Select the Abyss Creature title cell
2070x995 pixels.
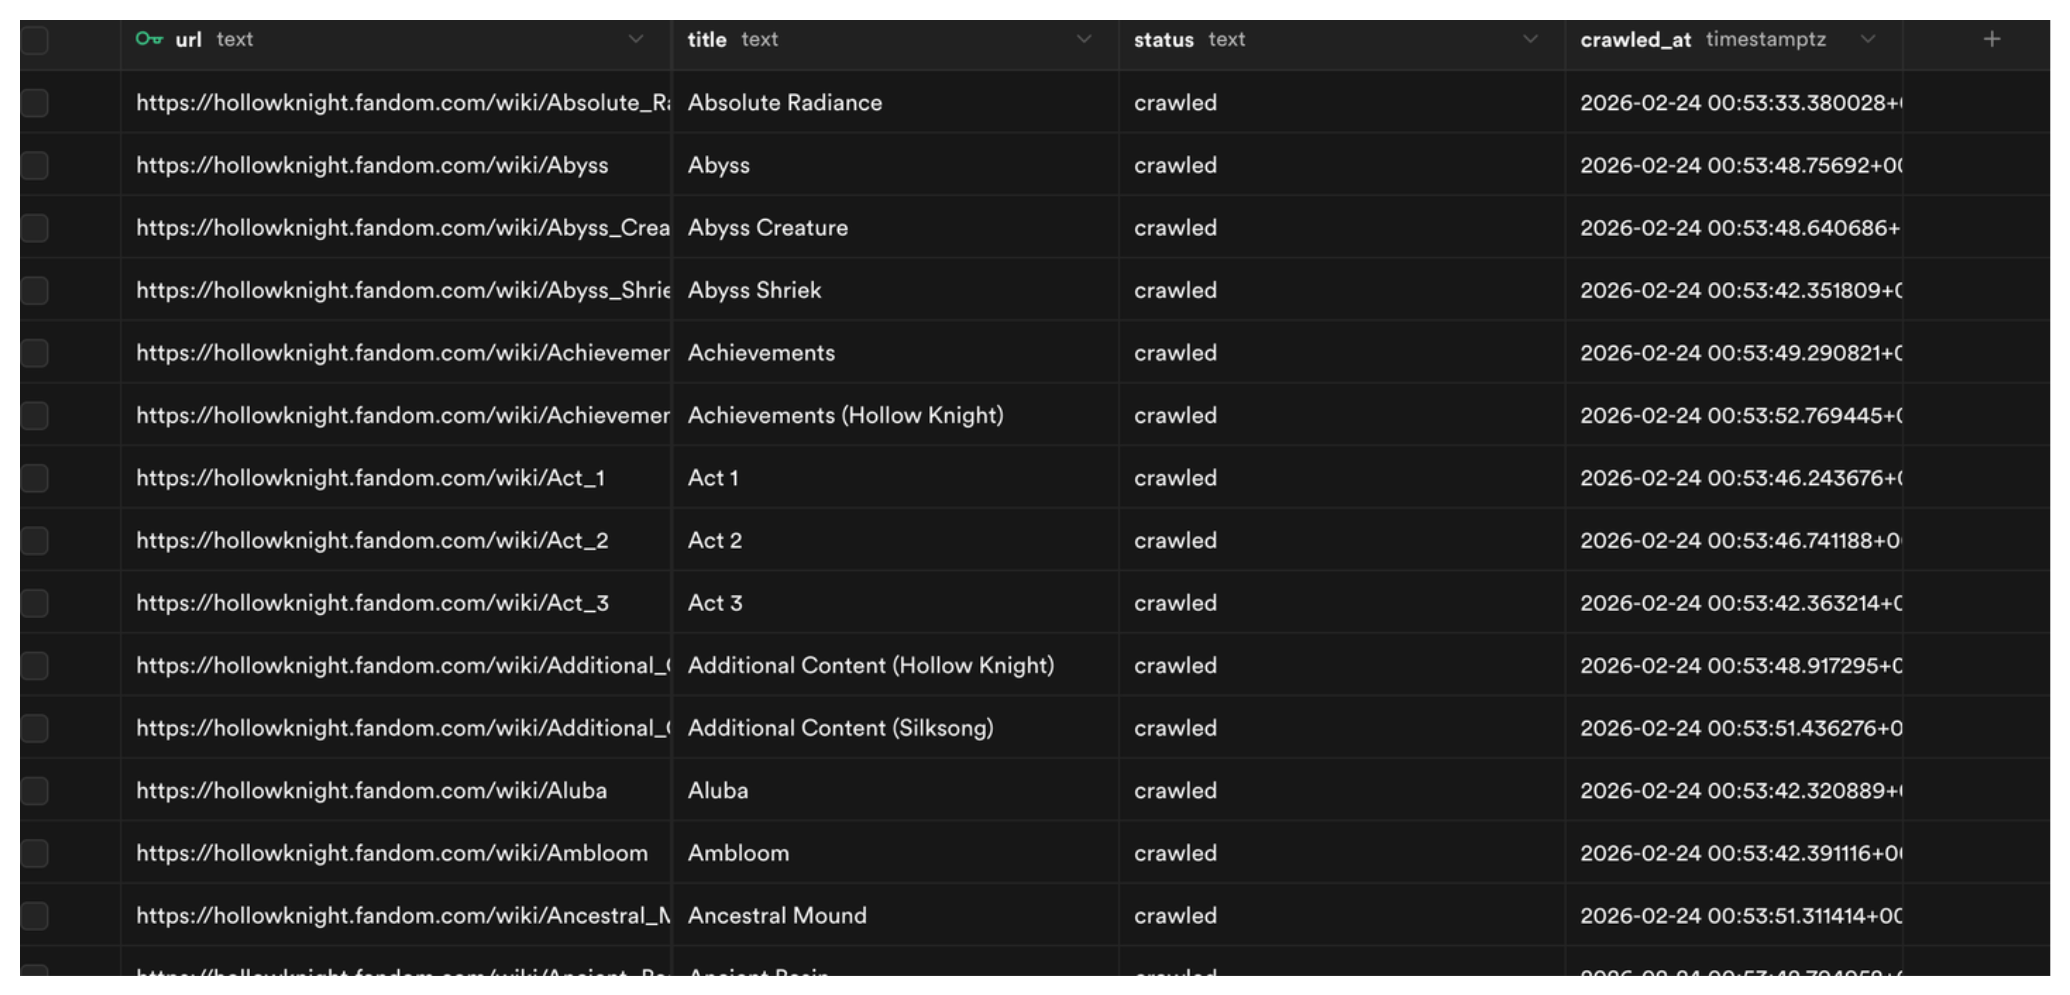pos(767,228)
